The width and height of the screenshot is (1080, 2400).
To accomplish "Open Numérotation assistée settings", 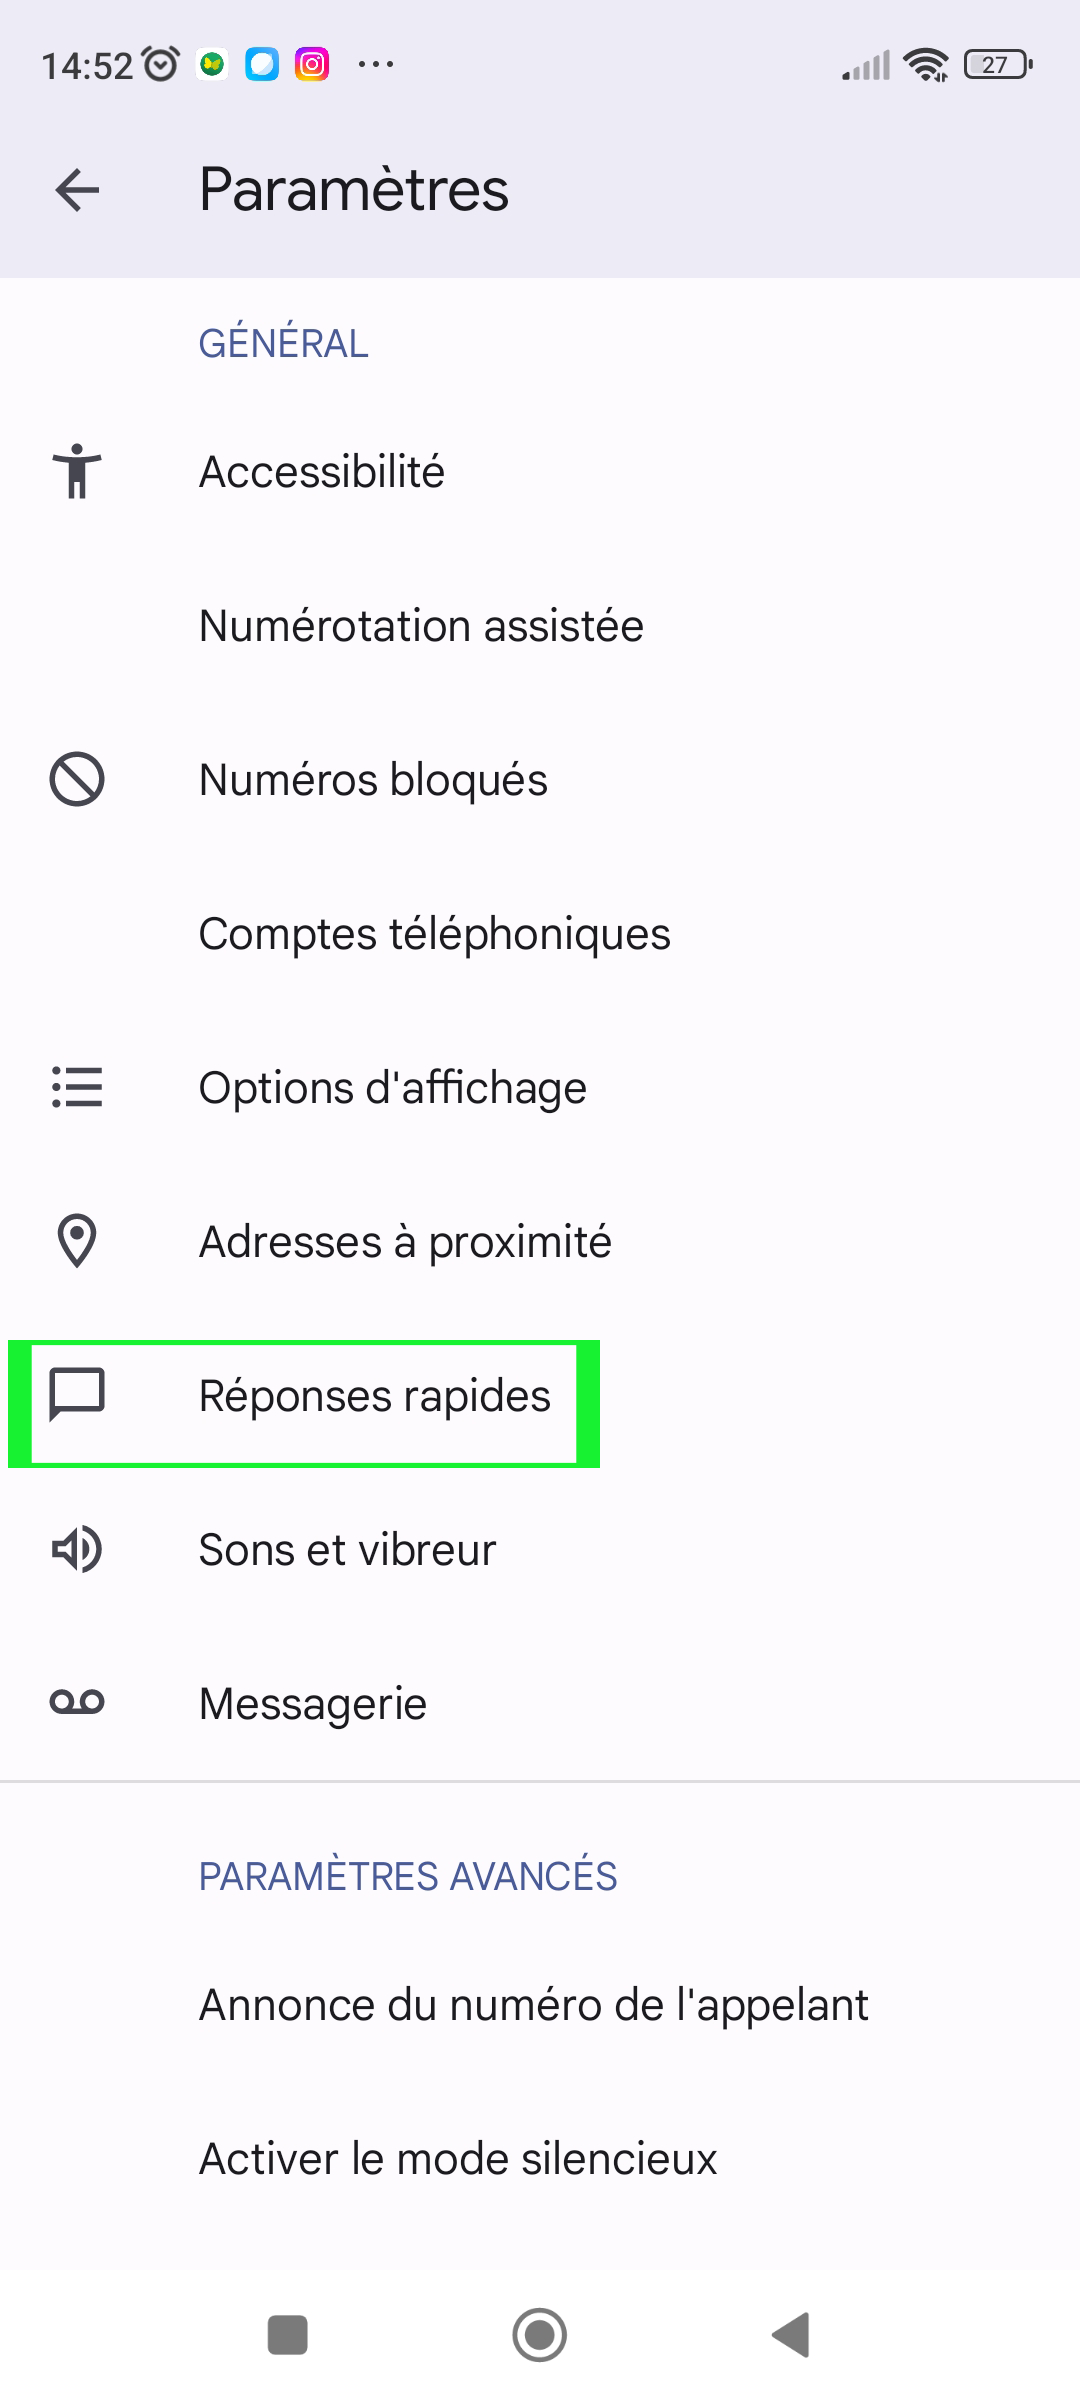I will point(540,626).
